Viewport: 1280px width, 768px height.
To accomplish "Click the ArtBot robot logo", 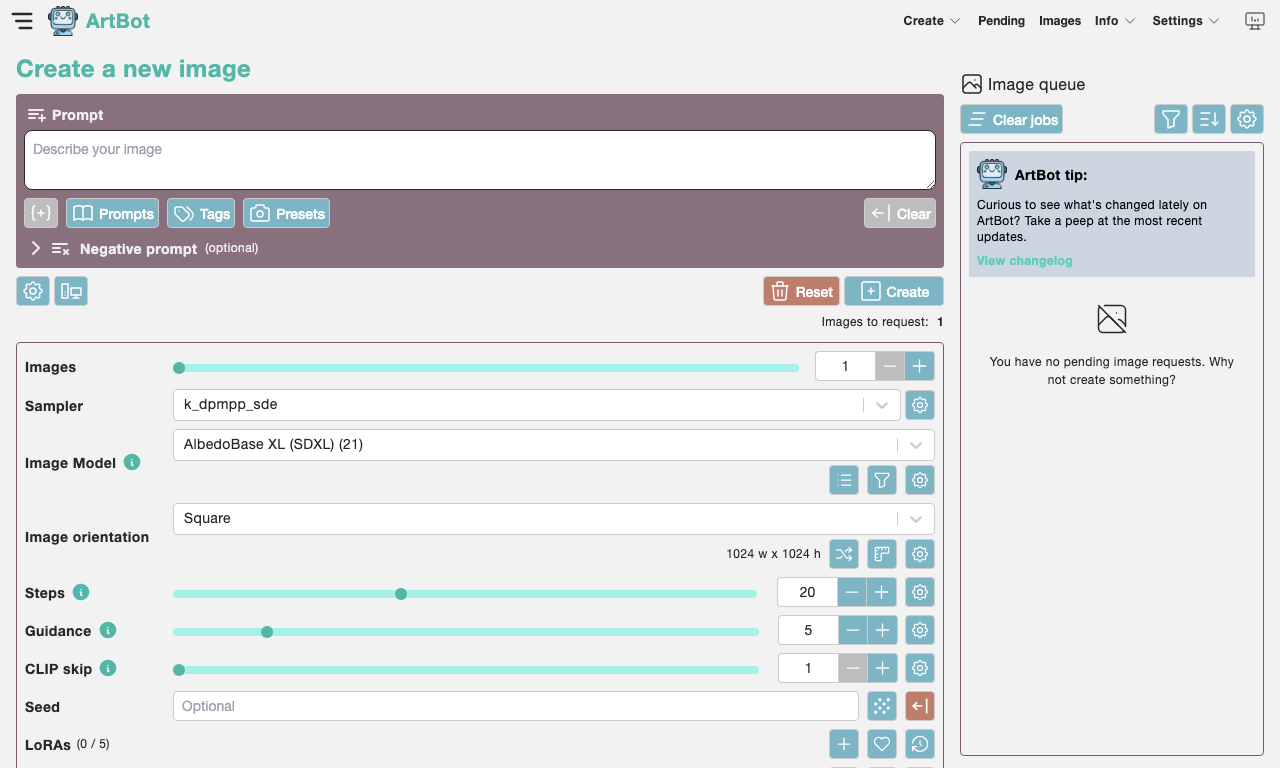I will coord(63,21).
